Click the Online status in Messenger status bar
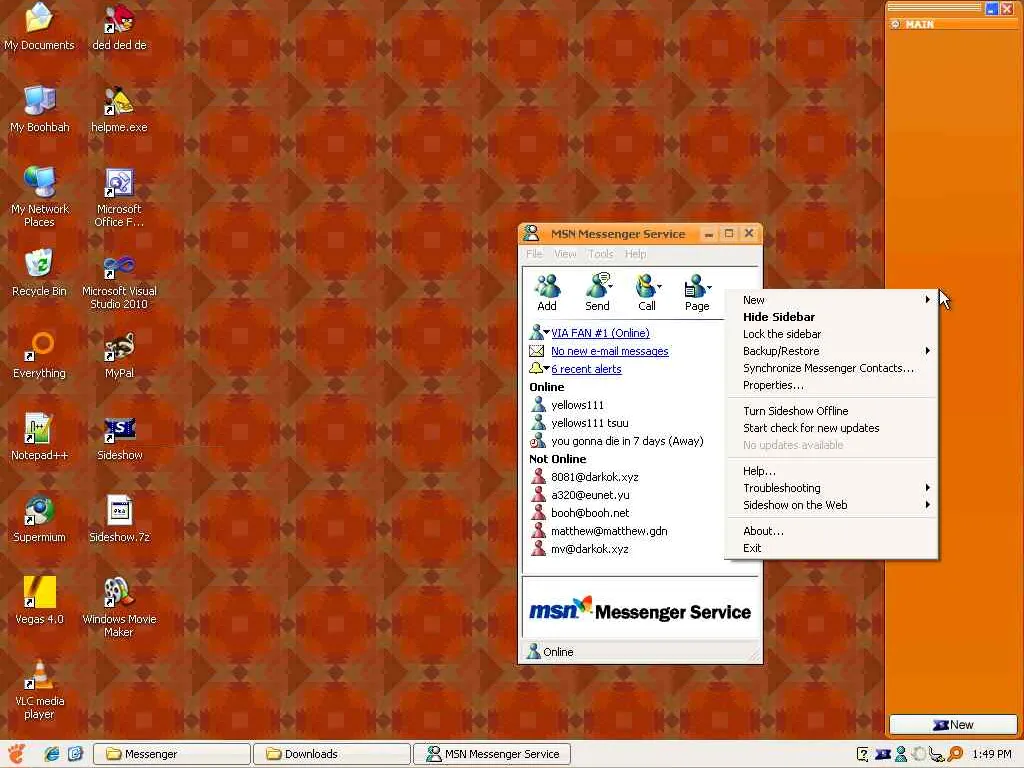The width and height of the screenshot is (1024, 768). click(550, 652)
